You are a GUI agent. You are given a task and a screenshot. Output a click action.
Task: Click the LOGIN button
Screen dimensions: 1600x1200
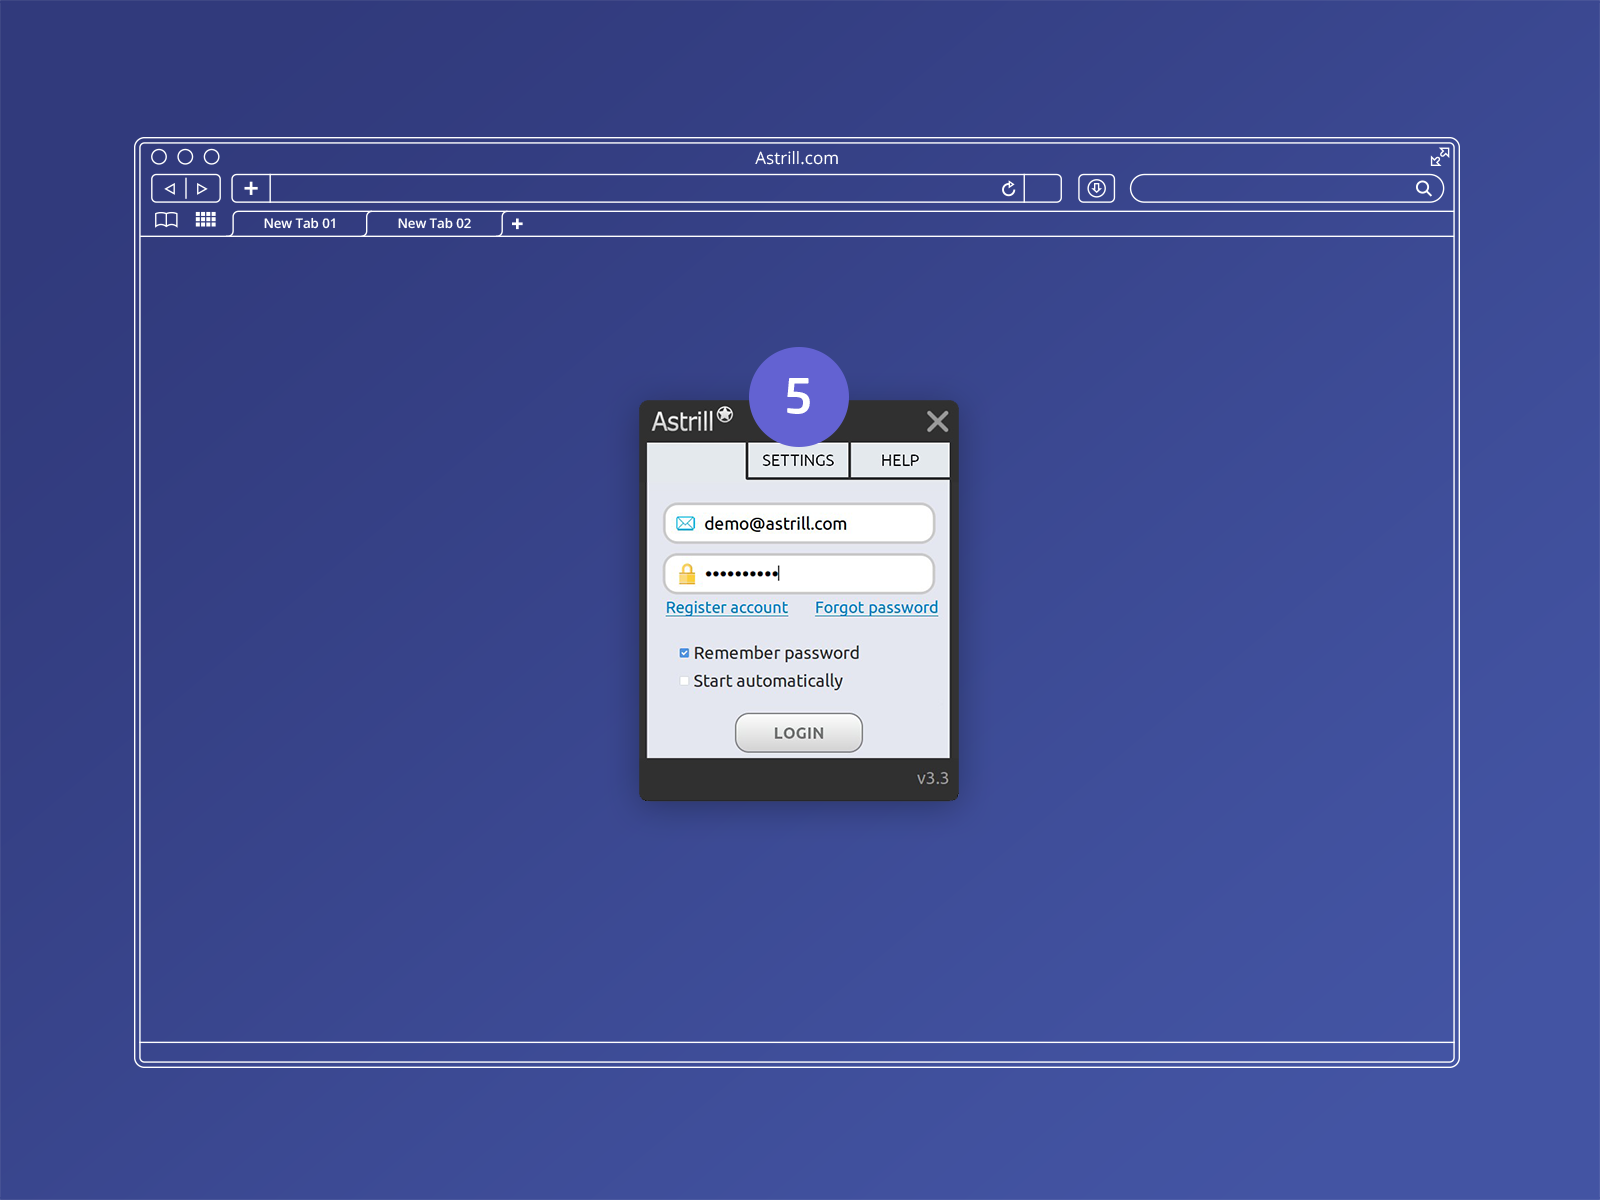799,733
